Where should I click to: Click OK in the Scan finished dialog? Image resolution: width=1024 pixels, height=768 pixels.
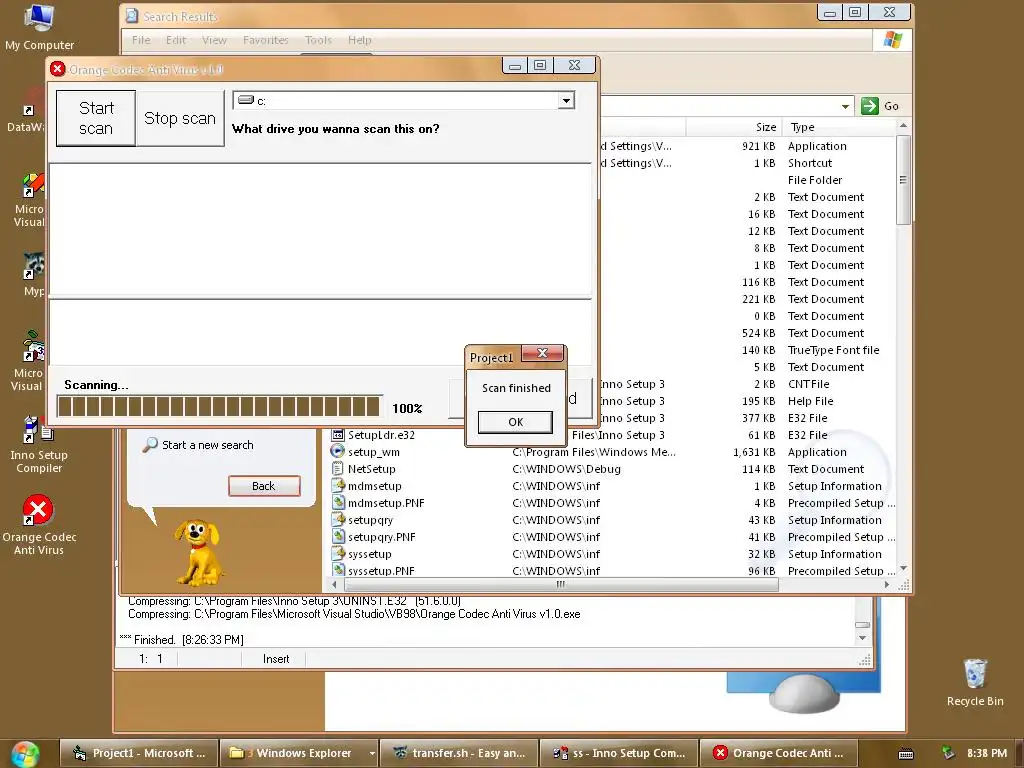pyautogui.click(x=515, y=422)
